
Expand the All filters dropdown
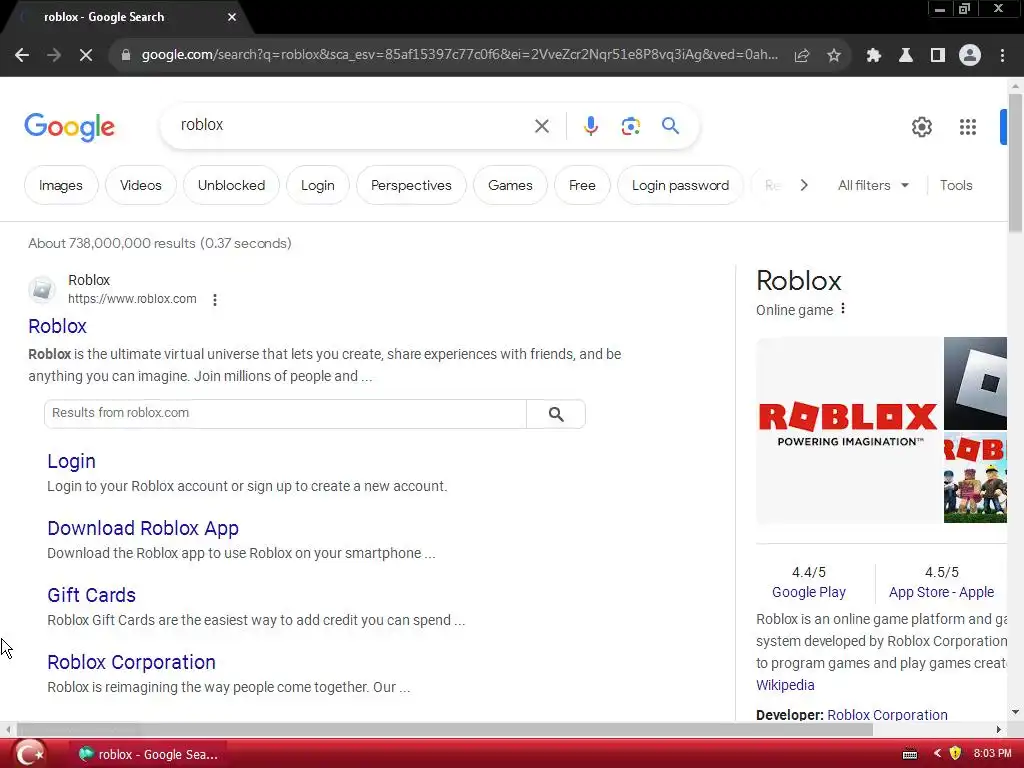(873, 185)
